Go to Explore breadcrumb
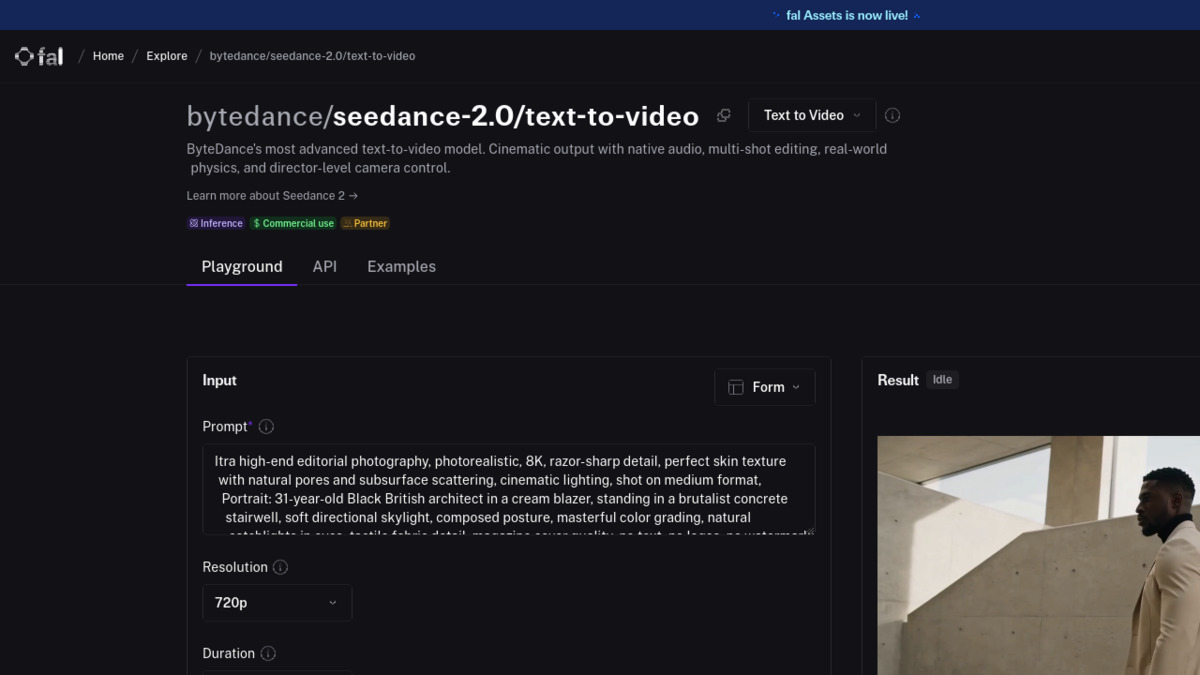 coord(167,56)
